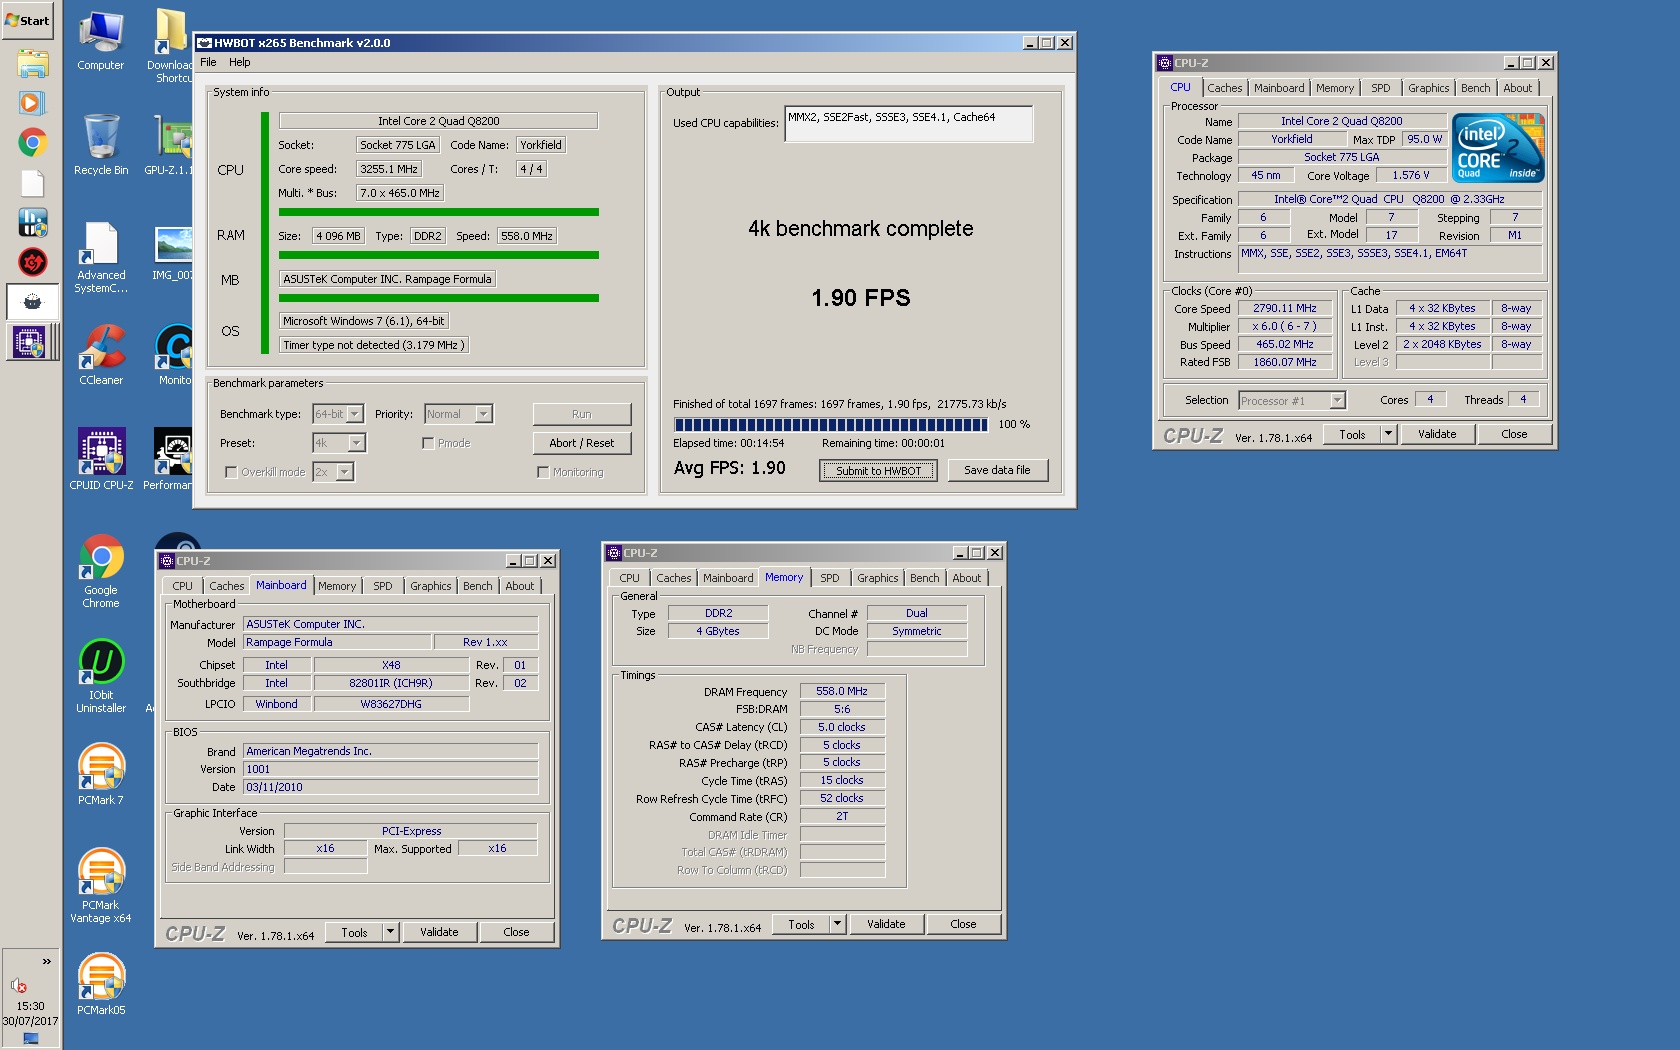Launch PCMark05 desktop shortcut

point(101,984)
